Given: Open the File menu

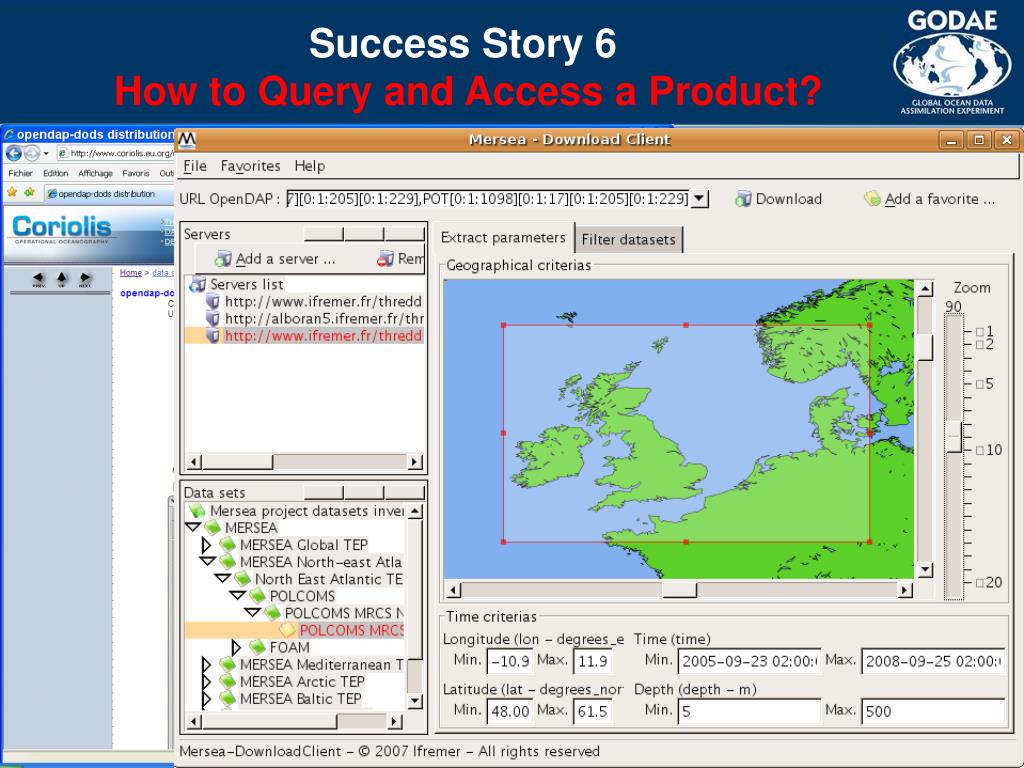Looking at the screenshot, I should click(x=195, y=166).
